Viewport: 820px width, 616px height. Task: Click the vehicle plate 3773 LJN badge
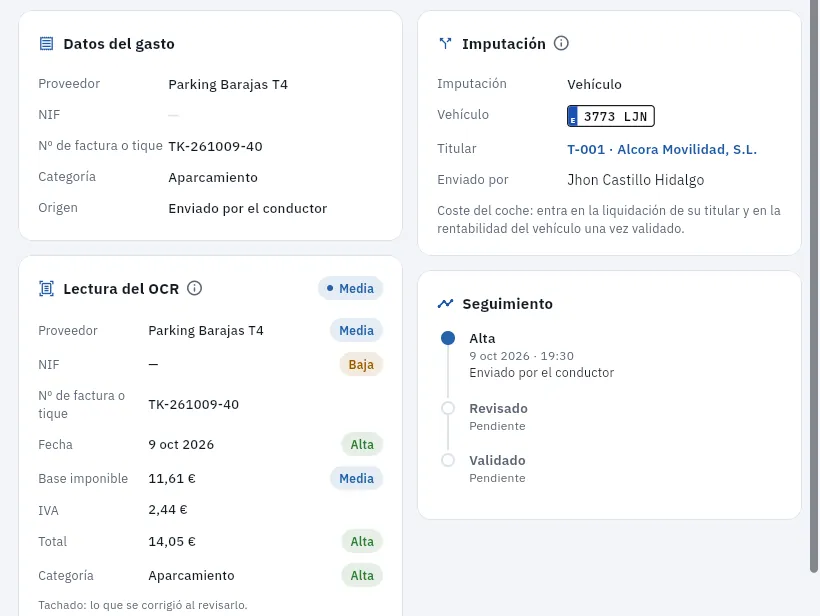(611, 116)
